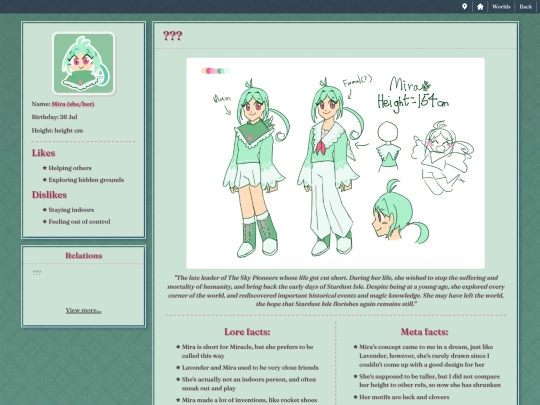Click 'Lavender and Mira used to be' fact
This screenshot has width=540, height=405.
tap(250, 367)
